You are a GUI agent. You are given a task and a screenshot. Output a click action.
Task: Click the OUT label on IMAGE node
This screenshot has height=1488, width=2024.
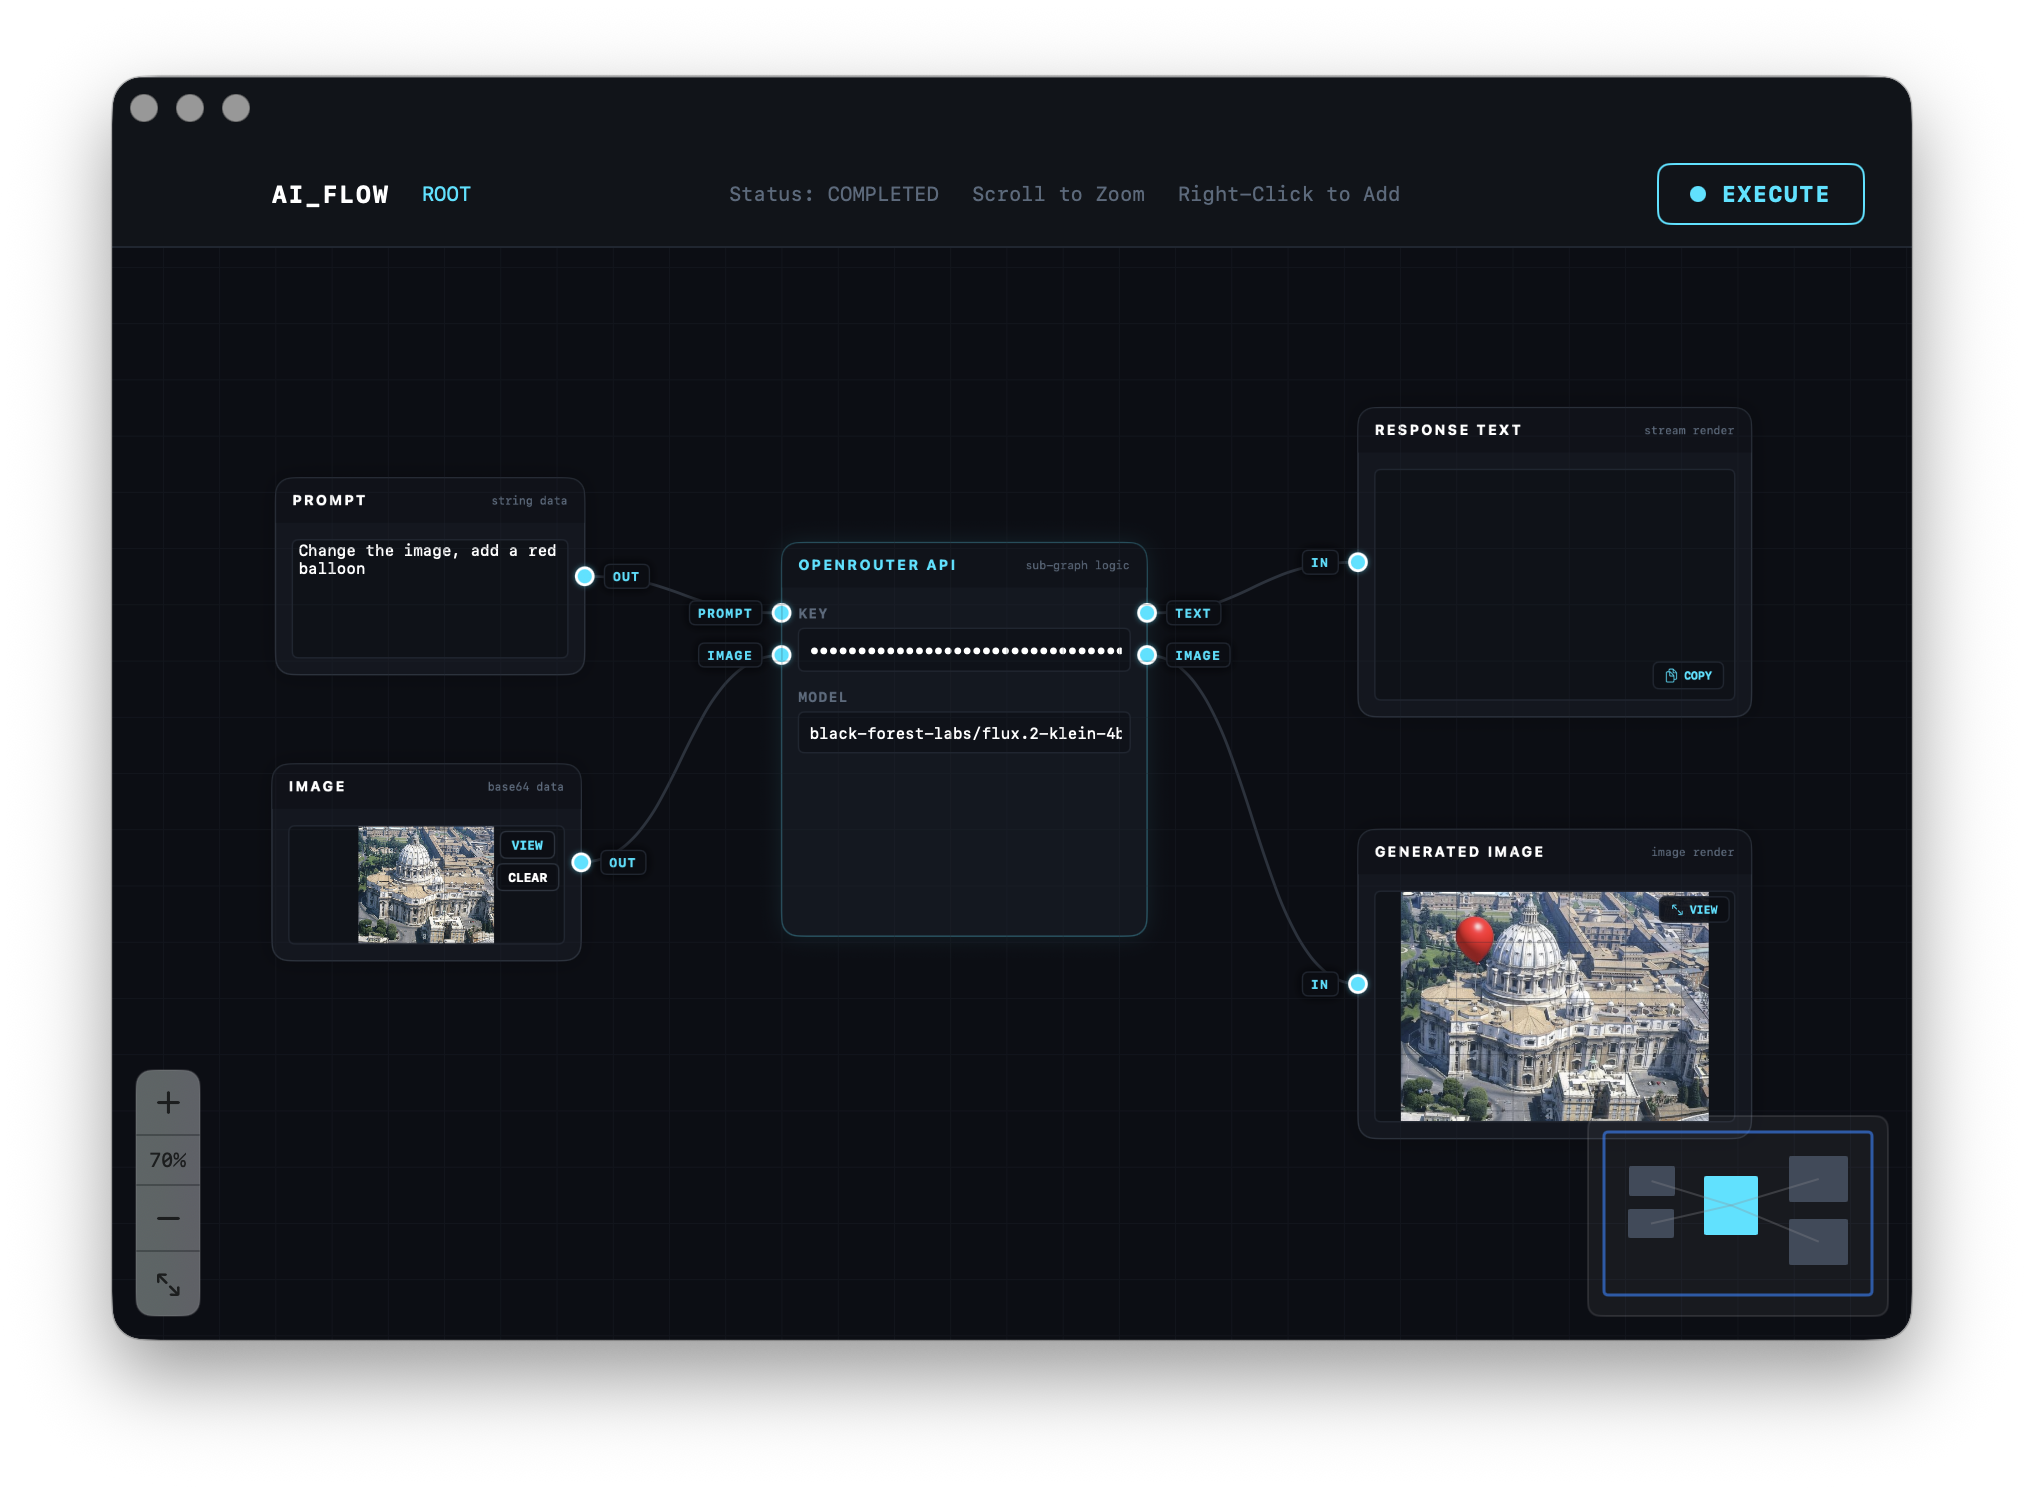click(x=622, y=863)
